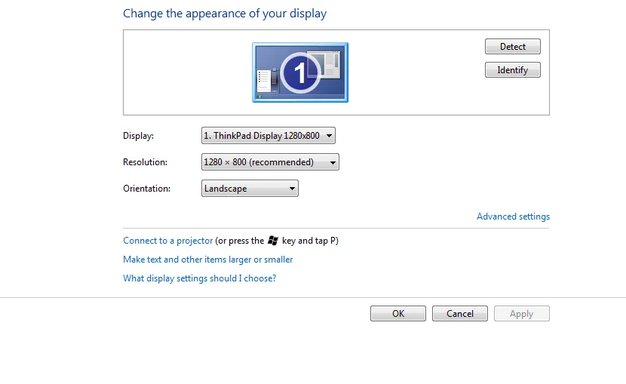626x384 pixels.
Task: Click the Display: label text
Action: tap(138, 136)
